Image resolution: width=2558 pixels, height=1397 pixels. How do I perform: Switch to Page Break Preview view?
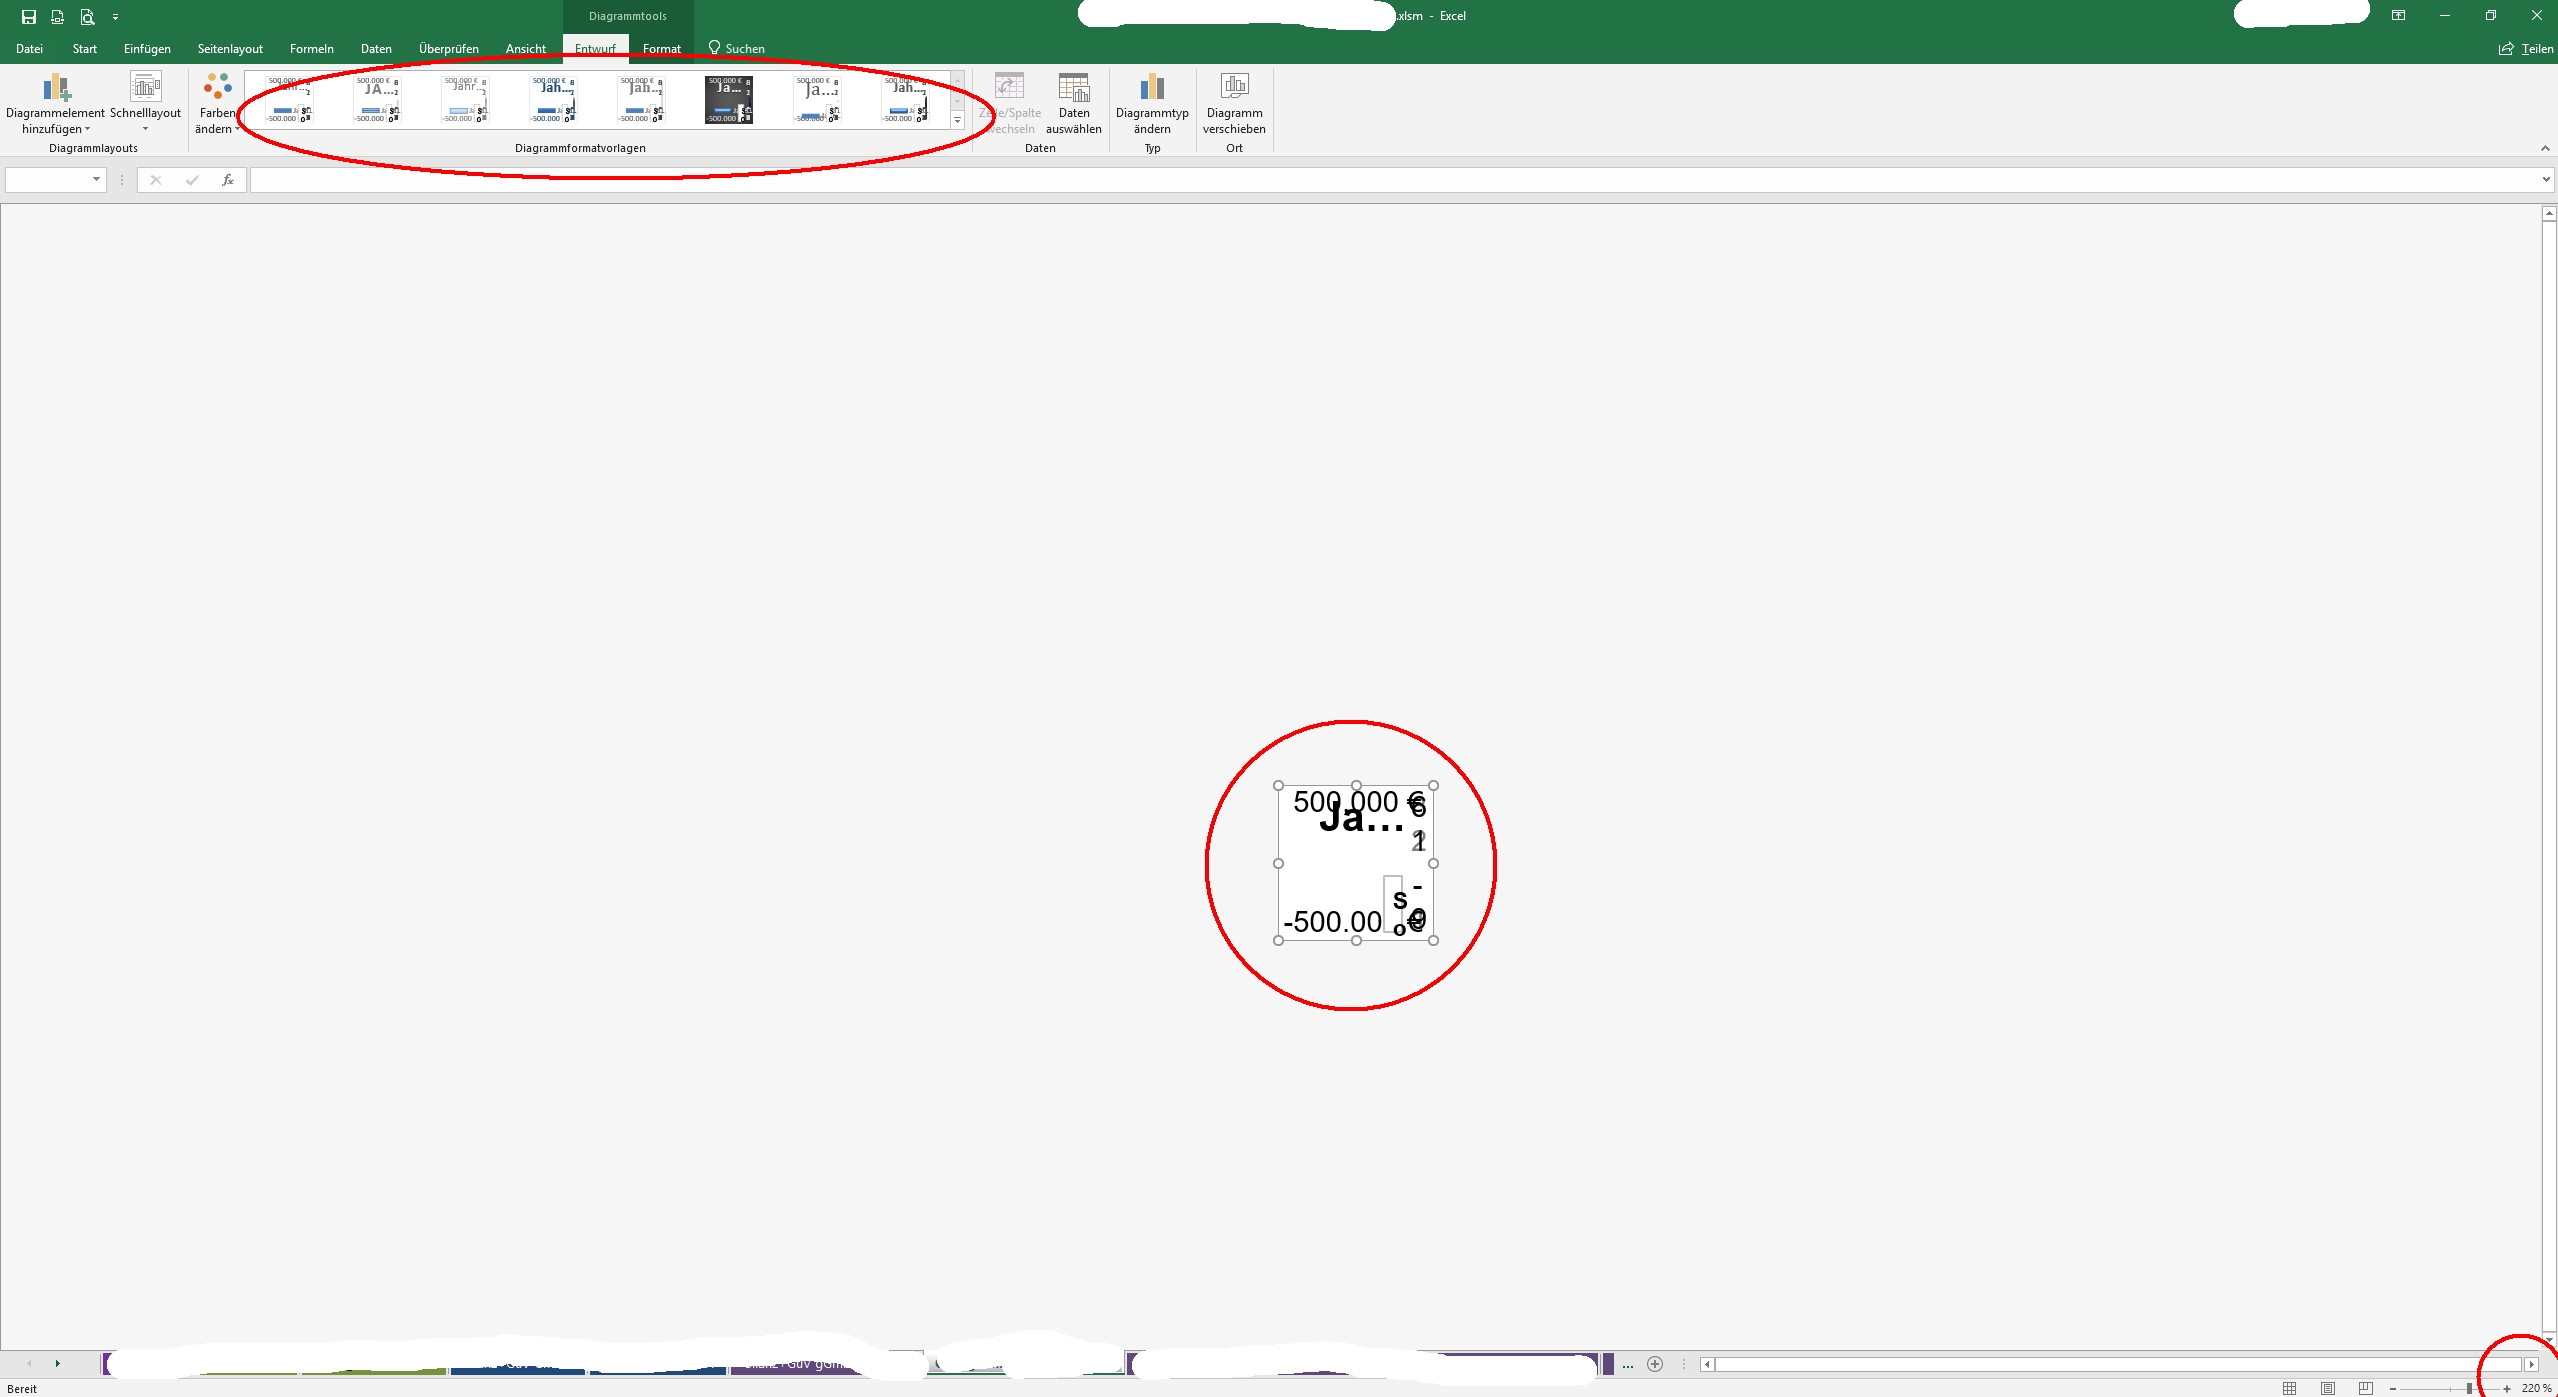pyautogui.click(x=2365, y=1388)
